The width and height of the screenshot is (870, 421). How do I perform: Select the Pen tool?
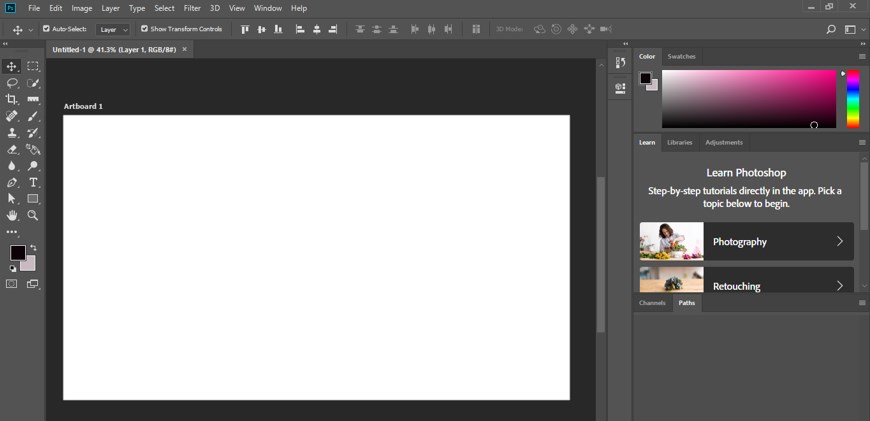[12, 182]
